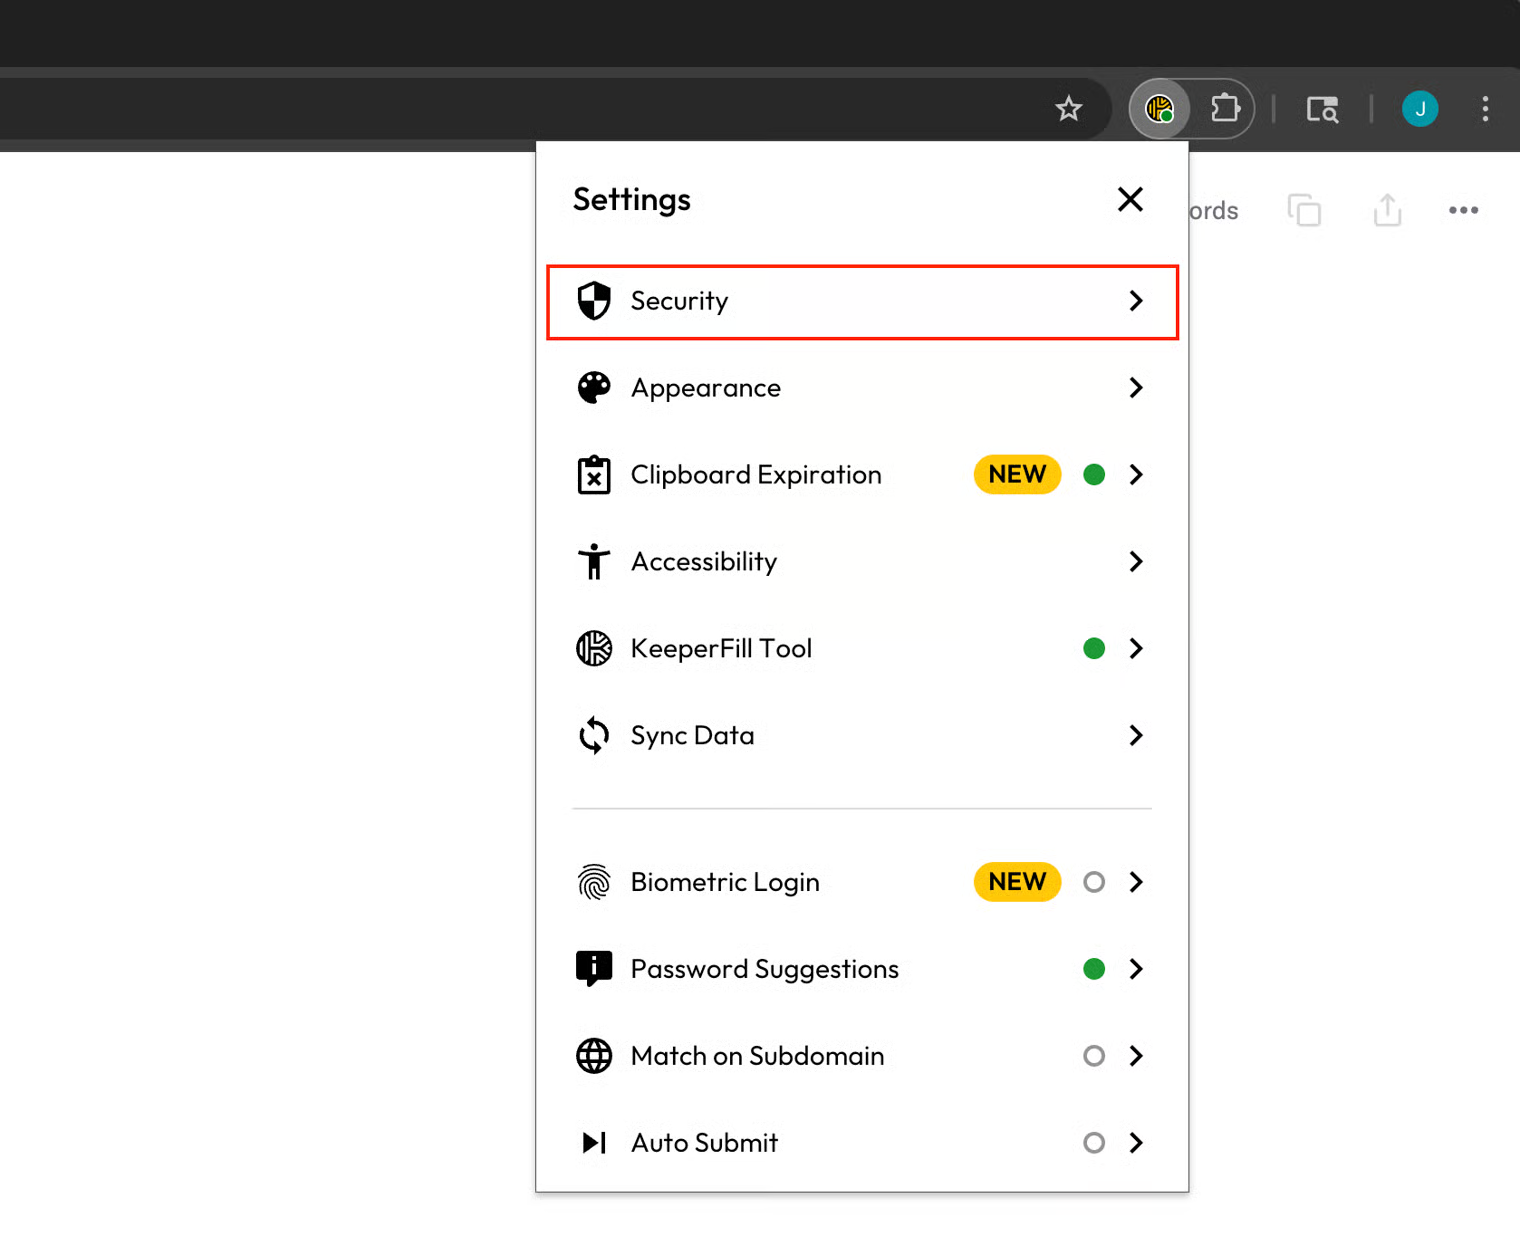Toggle the Clipboard Expiration green status dot
Viewport: 1520px width, 1255px height.
[1094, 475]
